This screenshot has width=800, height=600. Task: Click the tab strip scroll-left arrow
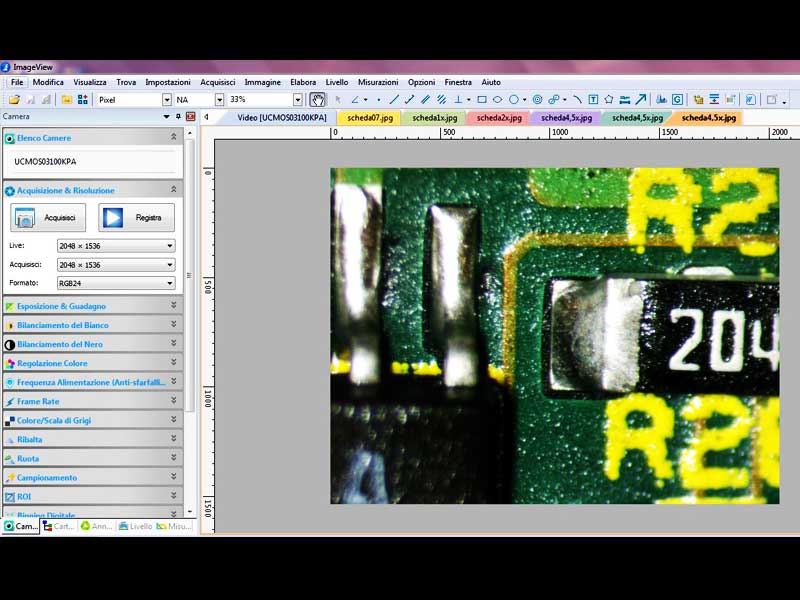[x=206, y=117]
